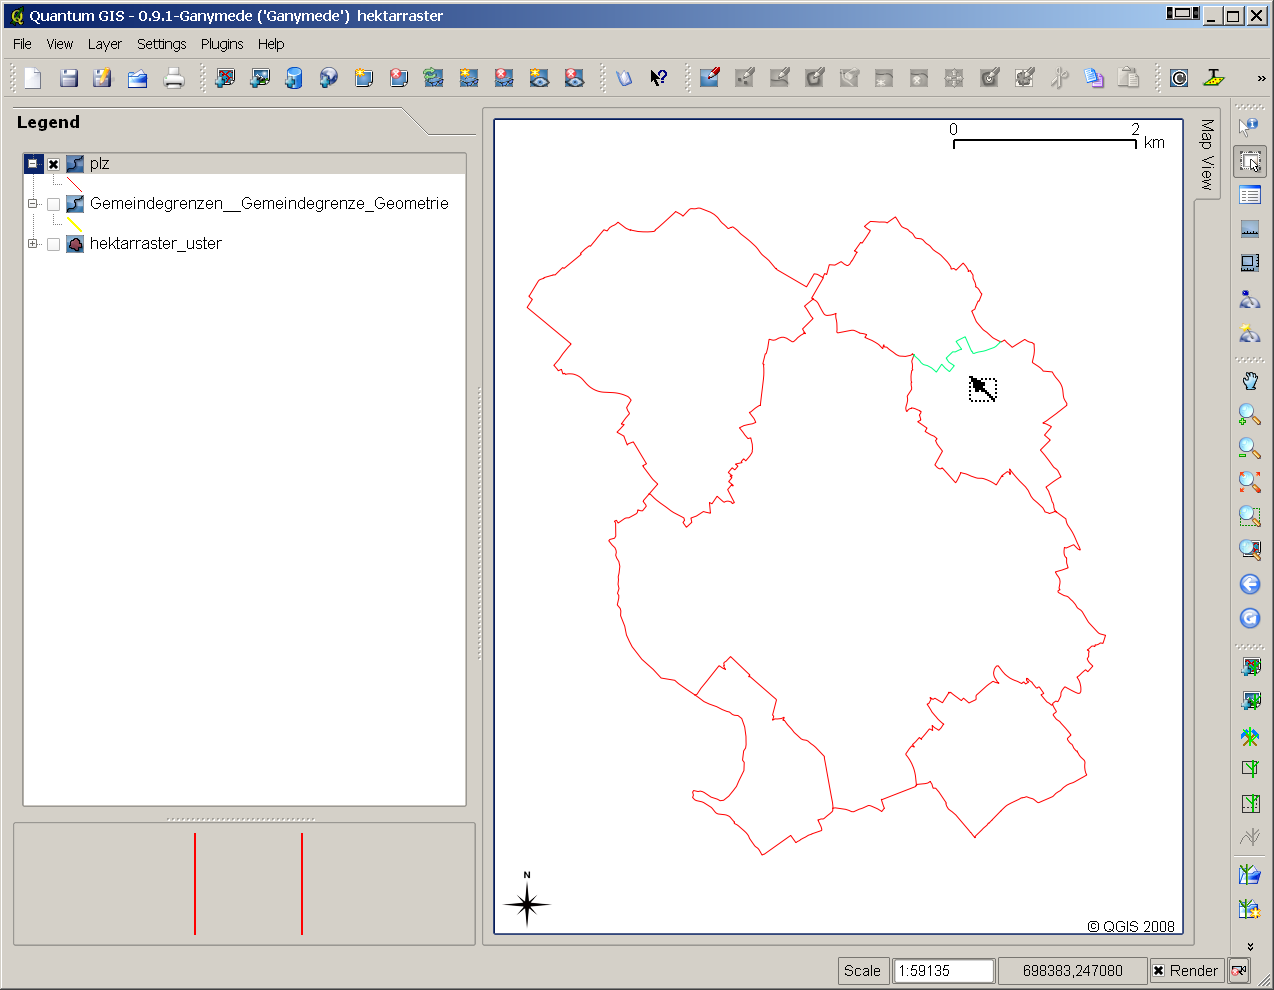Open the Plugins menu

coord(221,44)
